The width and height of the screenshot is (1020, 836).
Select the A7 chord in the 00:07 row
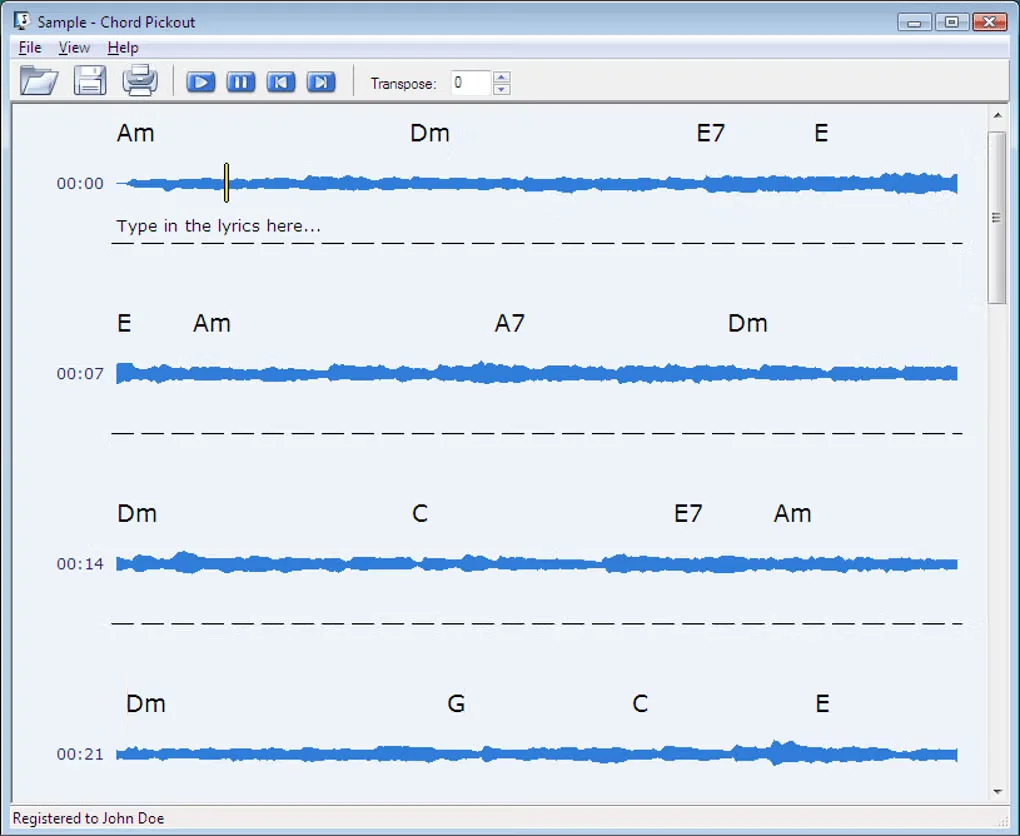point(510,323)
